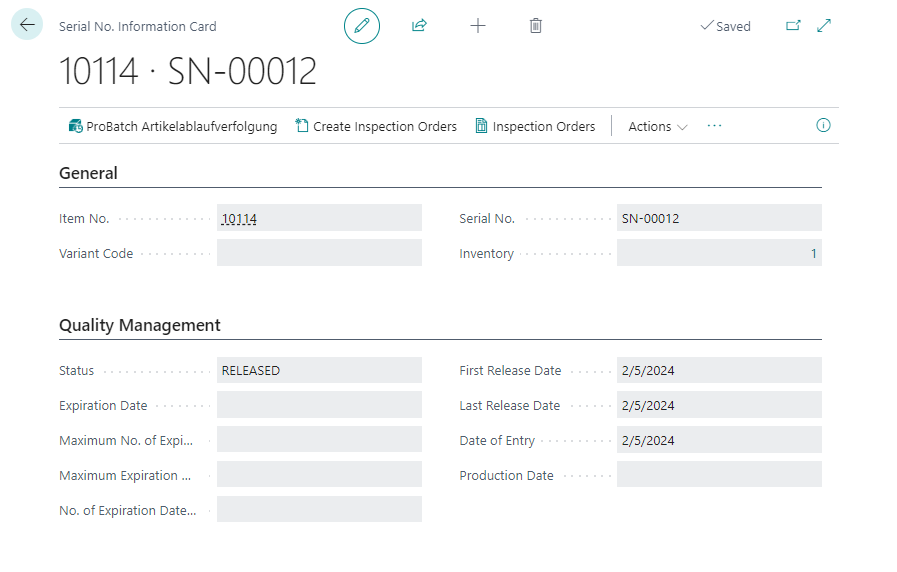
Task: Delete record with trash icon
Action: tap(535, 26)
